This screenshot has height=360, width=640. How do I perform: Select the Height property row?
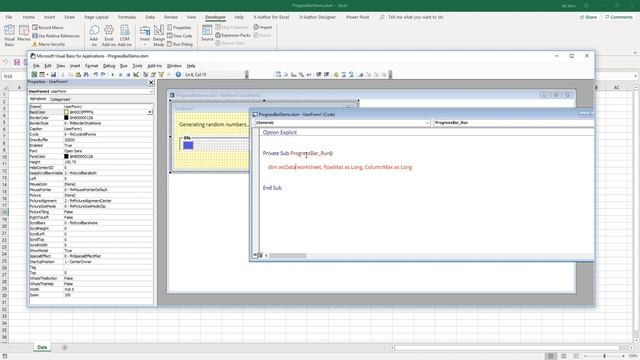[x=91, y=162]
